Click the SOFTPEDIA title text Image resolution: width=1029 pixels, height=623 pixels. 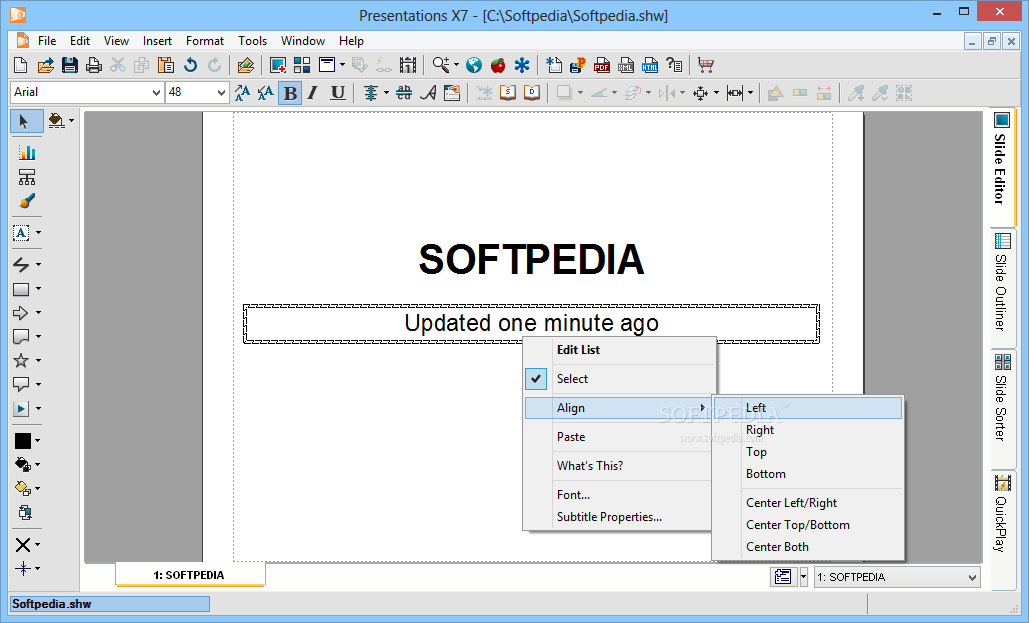532,259
